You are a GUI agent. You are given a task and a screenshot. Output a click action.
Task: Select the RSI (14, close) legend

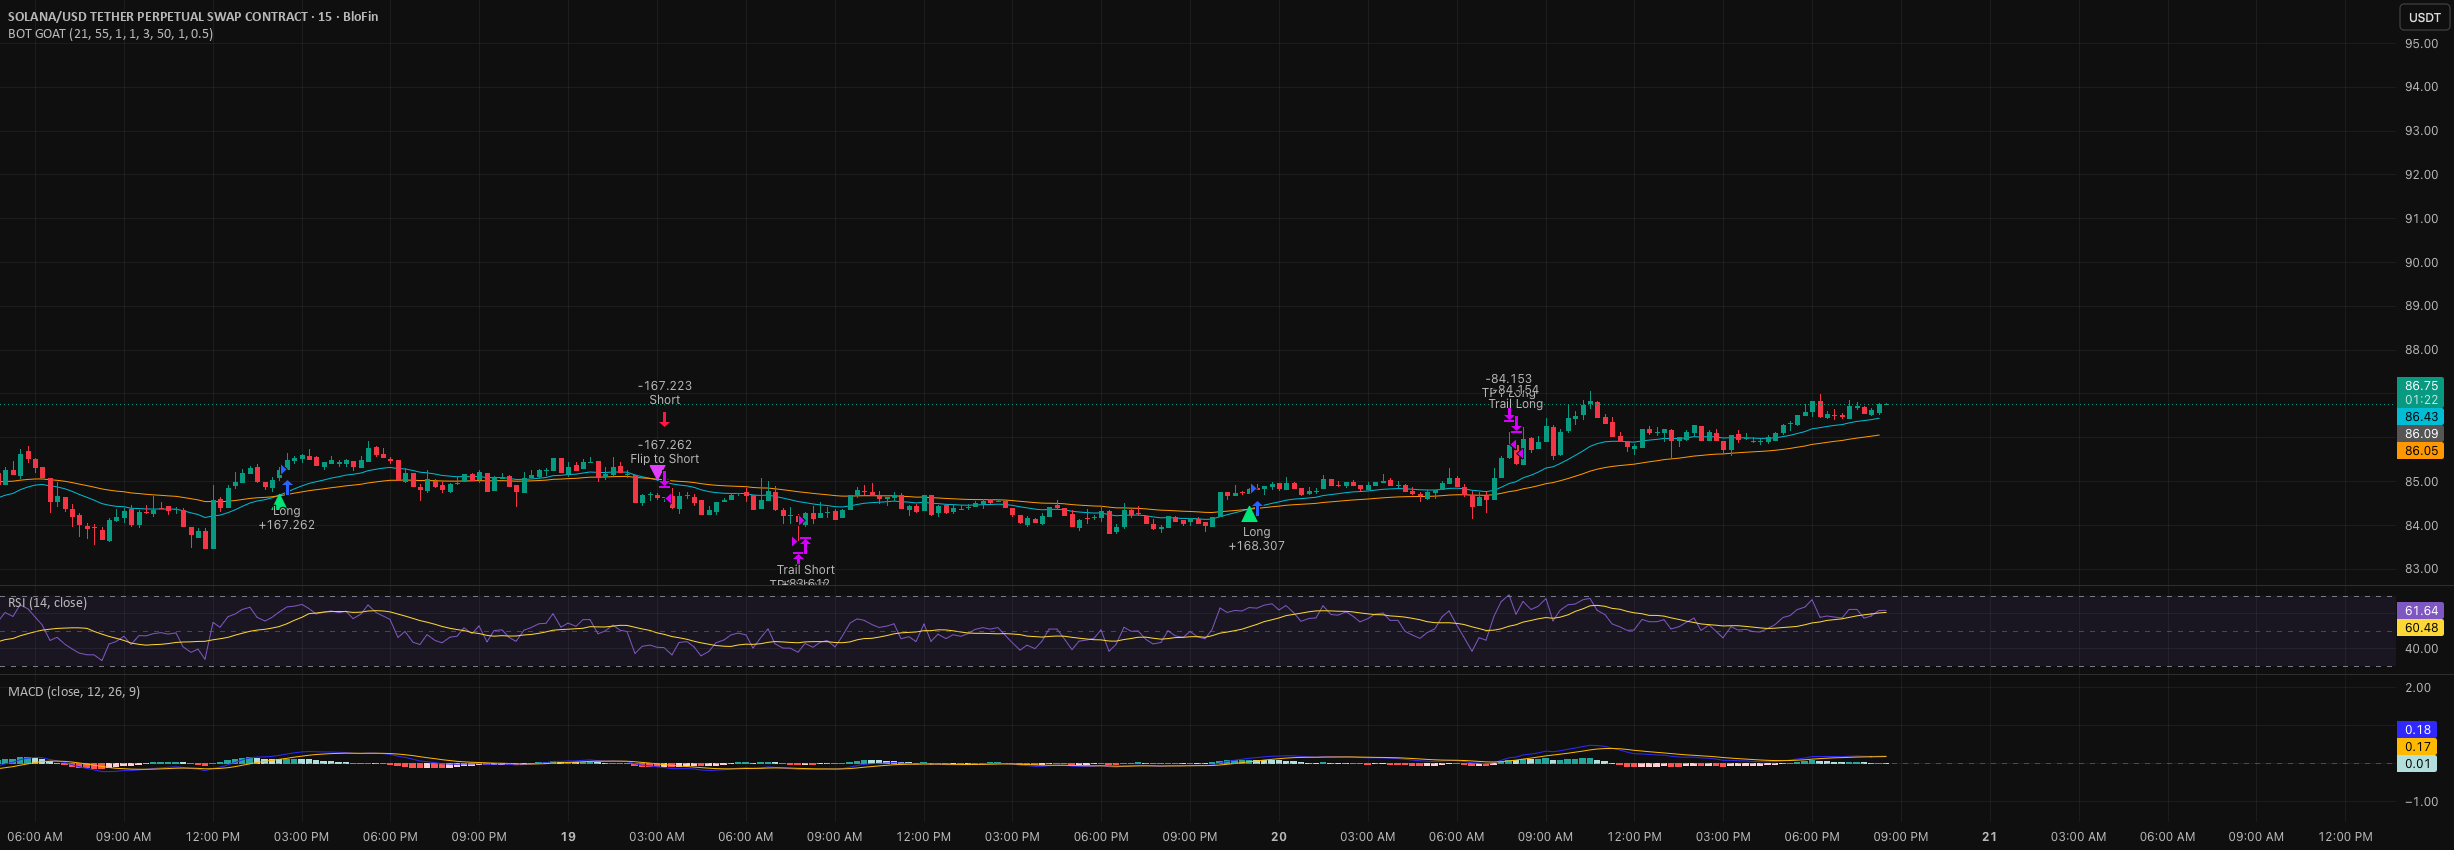47,603
